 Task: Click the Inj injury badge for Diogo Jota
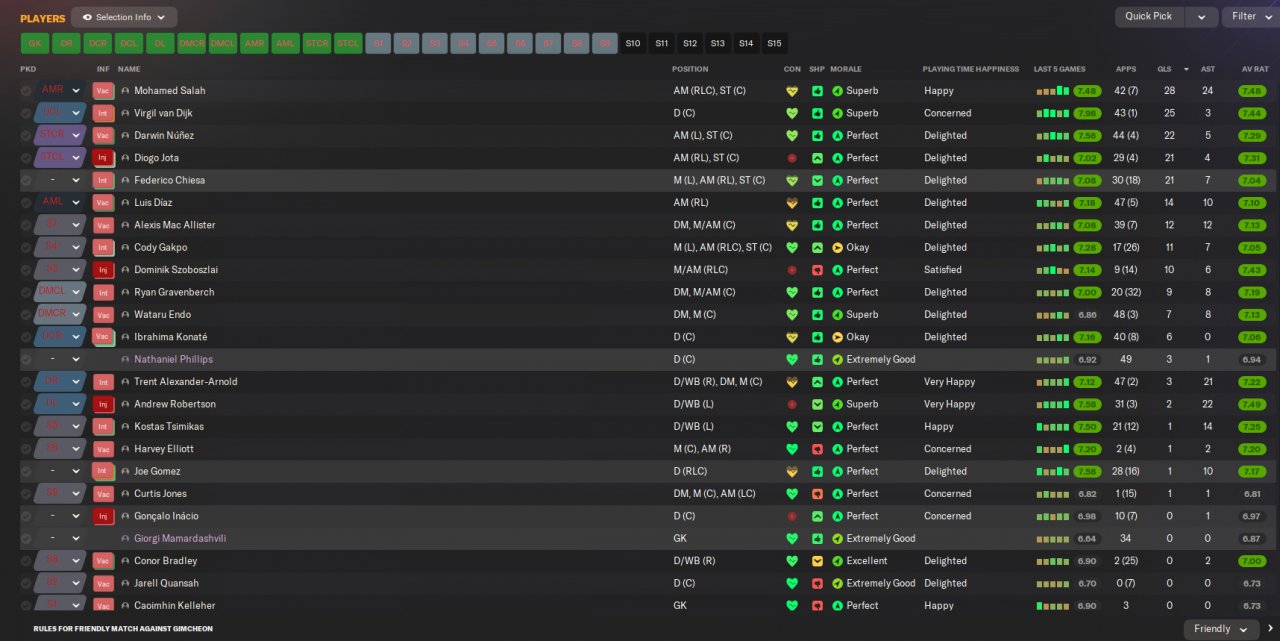click(102, 158)
